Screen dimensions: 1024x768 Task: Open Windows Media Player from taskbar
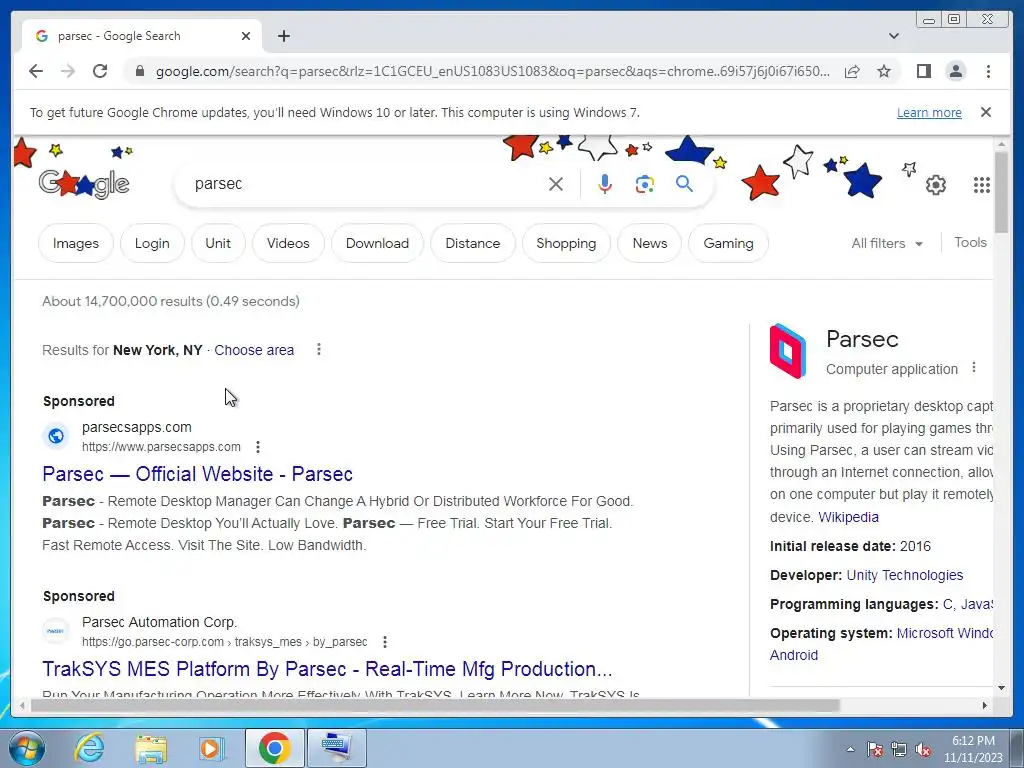tap(211, 748)
